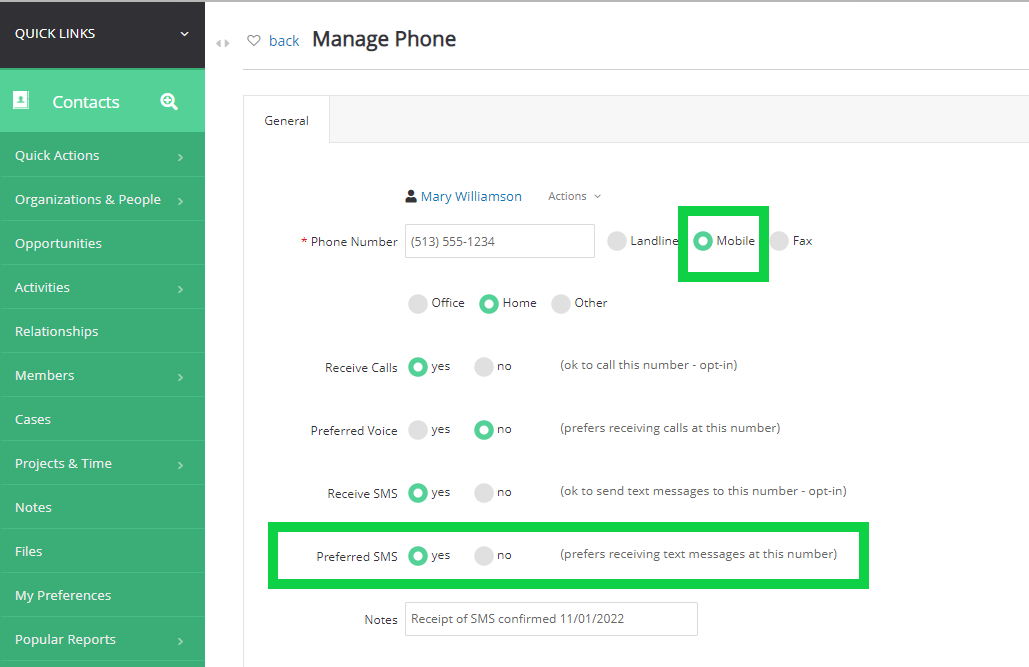Image resolution: width=1029 pixels, height=667 pixels.
Task: Open Relationships in the sidebar
Action: click(x=102, y=332)
